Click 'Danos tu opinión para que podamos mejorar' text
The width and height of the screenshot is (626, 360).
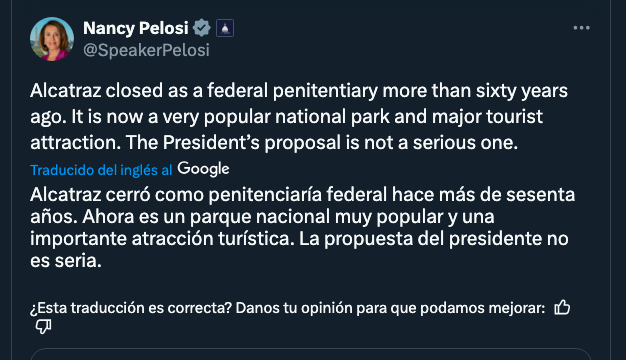tap(390, 308)
